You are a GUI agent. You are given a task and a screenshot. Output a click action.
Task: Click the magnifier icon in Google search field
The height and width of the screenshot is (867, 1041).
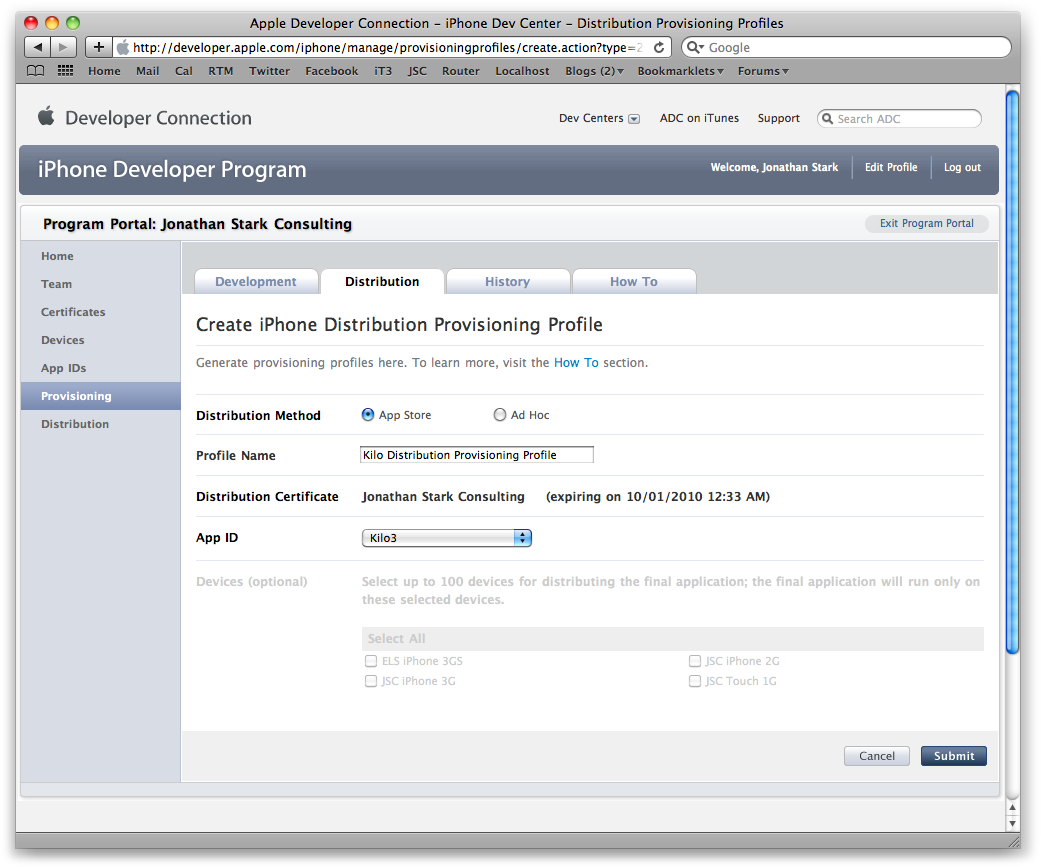[x=694, y=47]
